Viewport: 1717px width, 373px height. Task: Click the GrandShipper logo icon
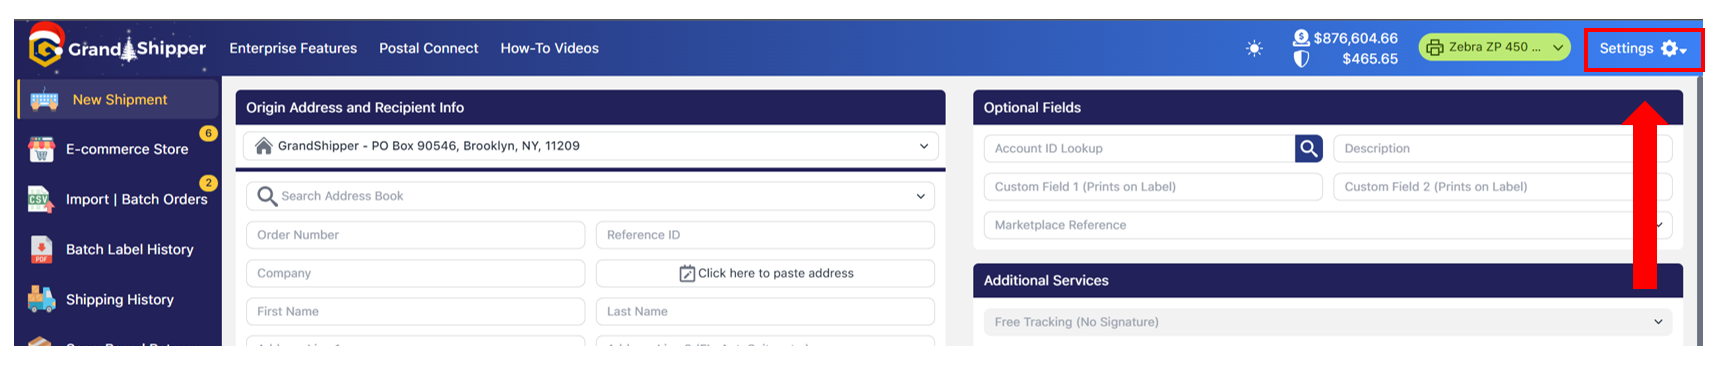click(x=46, y=46)
